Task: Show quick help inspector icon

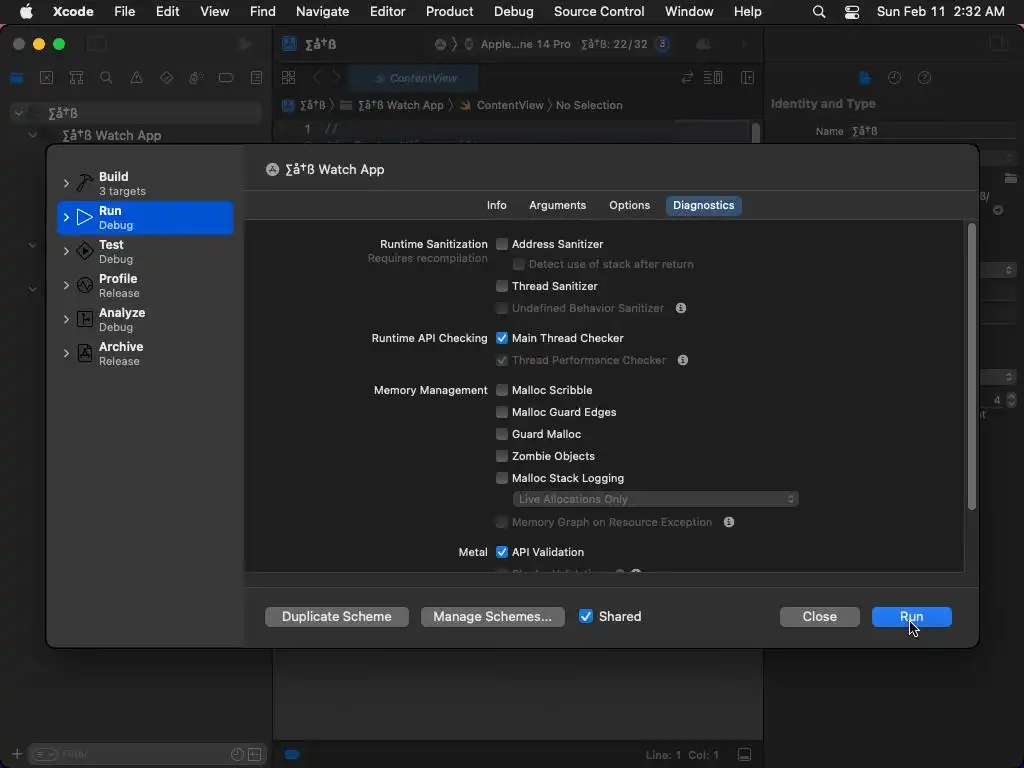Action: 924,78
